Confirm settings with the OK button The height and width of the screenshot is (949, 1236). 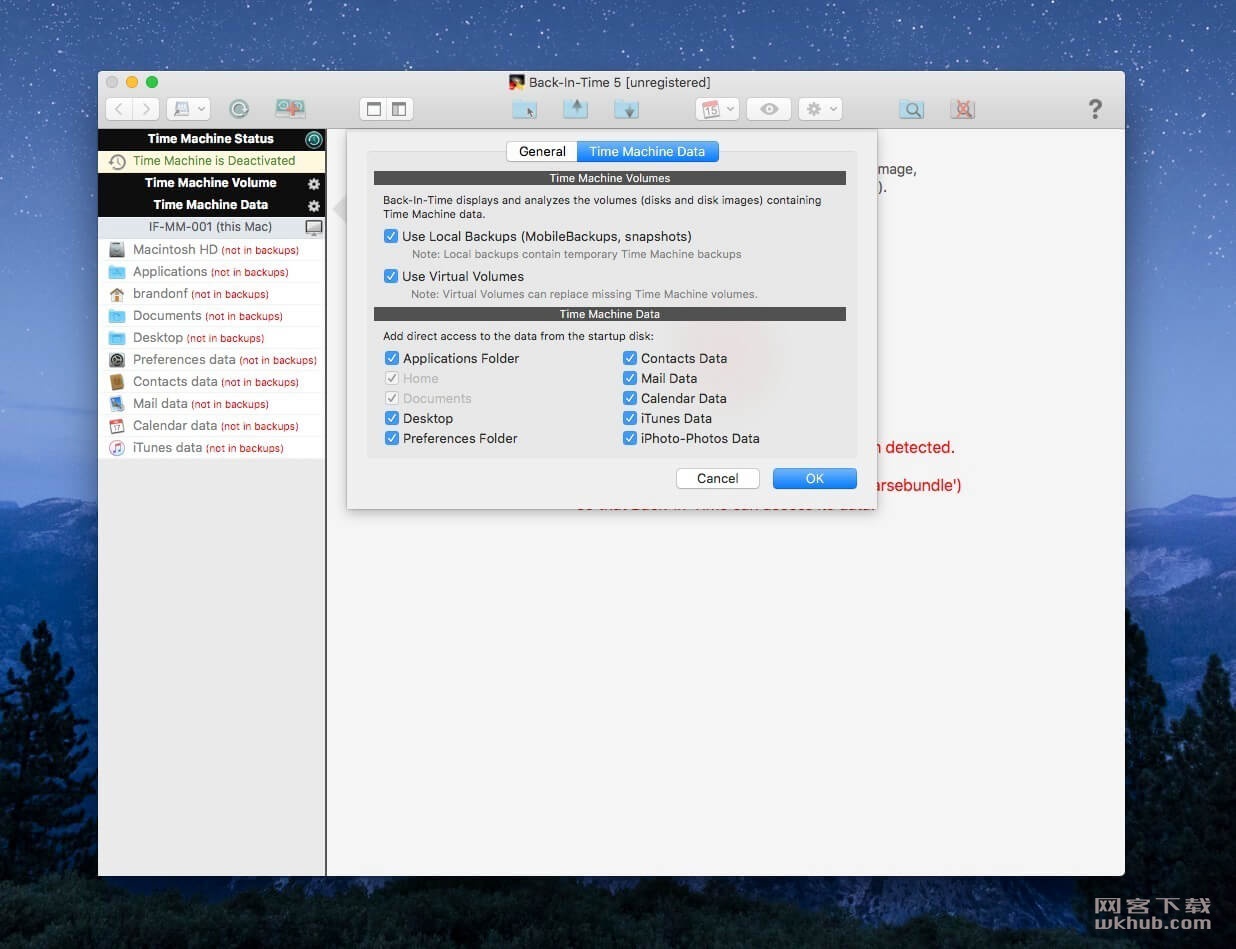(815, 479)
